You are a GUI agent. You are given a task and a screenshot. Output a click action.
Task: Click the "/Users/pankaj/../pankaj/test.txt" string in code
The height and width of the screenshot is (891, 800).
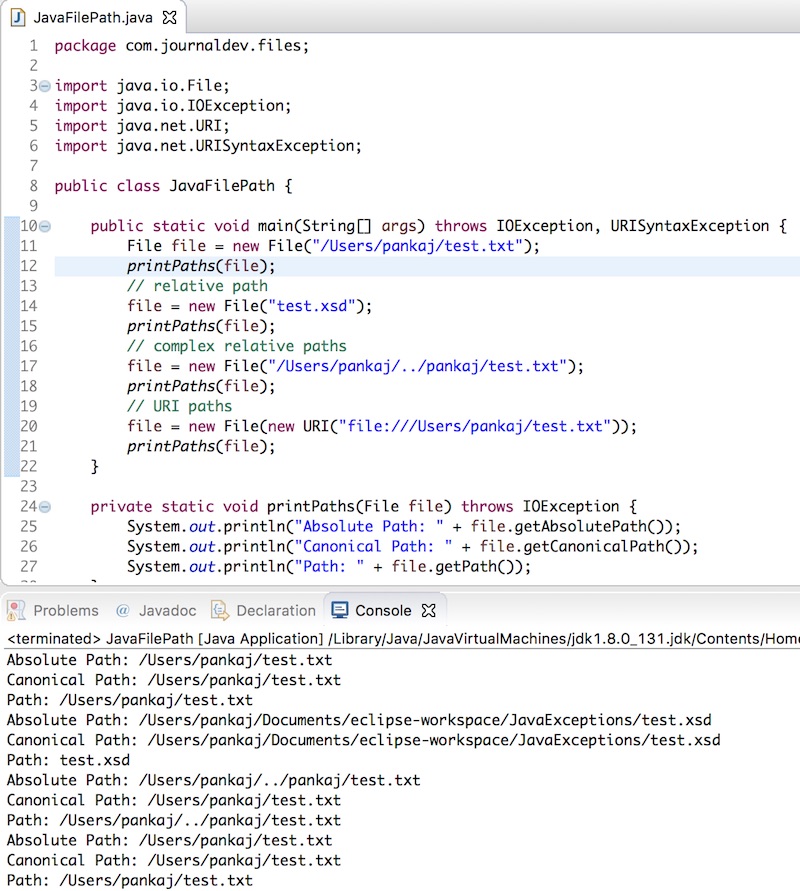coord(417,366)
